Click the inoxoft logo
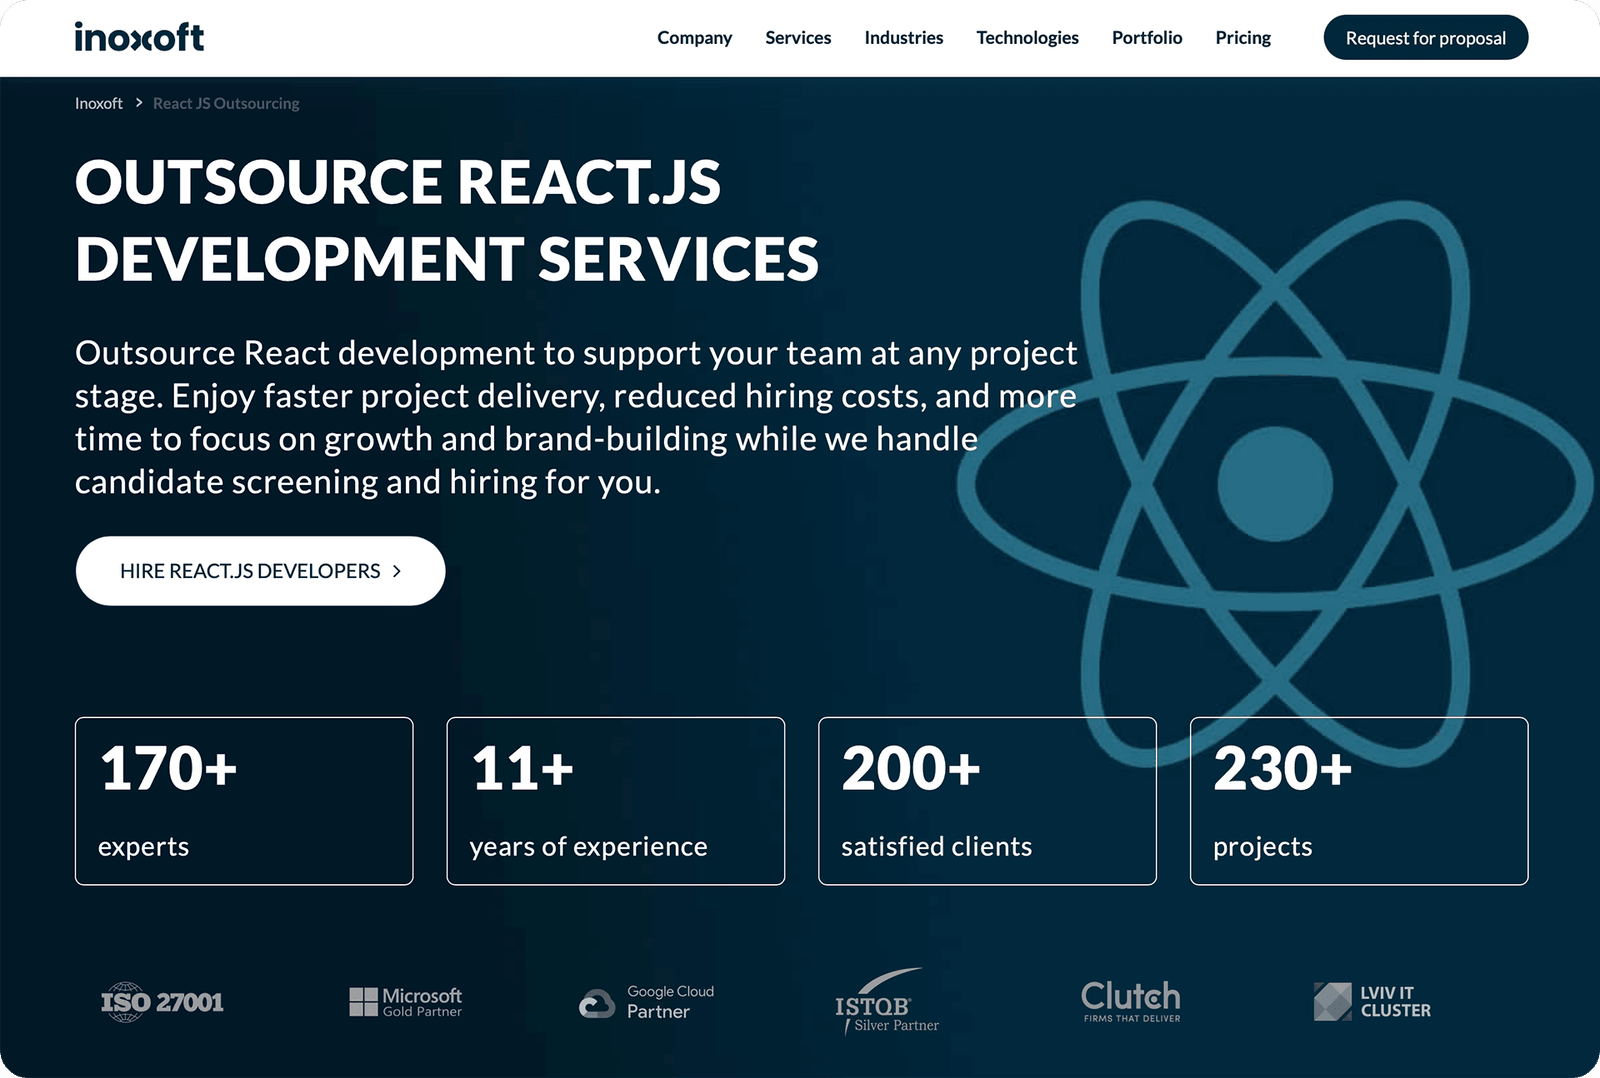 [138, 37]
